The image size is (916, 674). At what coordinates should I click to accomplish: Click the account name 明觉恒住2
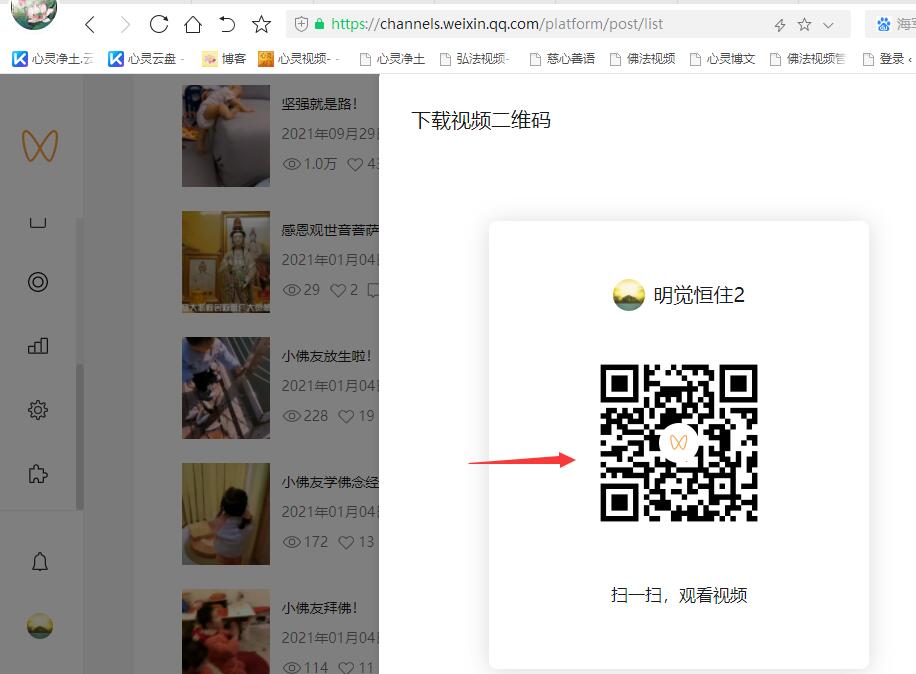click(699, 296)
